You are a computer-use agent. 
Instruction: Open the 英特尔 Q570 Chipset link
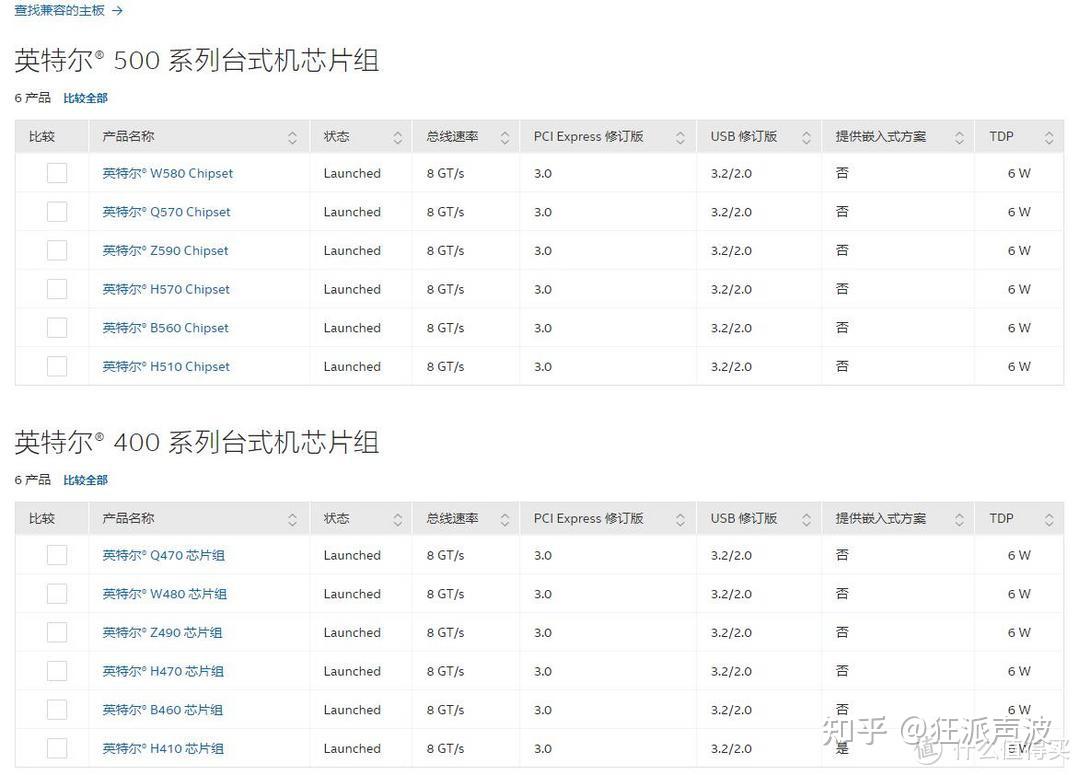click(166, 212)
